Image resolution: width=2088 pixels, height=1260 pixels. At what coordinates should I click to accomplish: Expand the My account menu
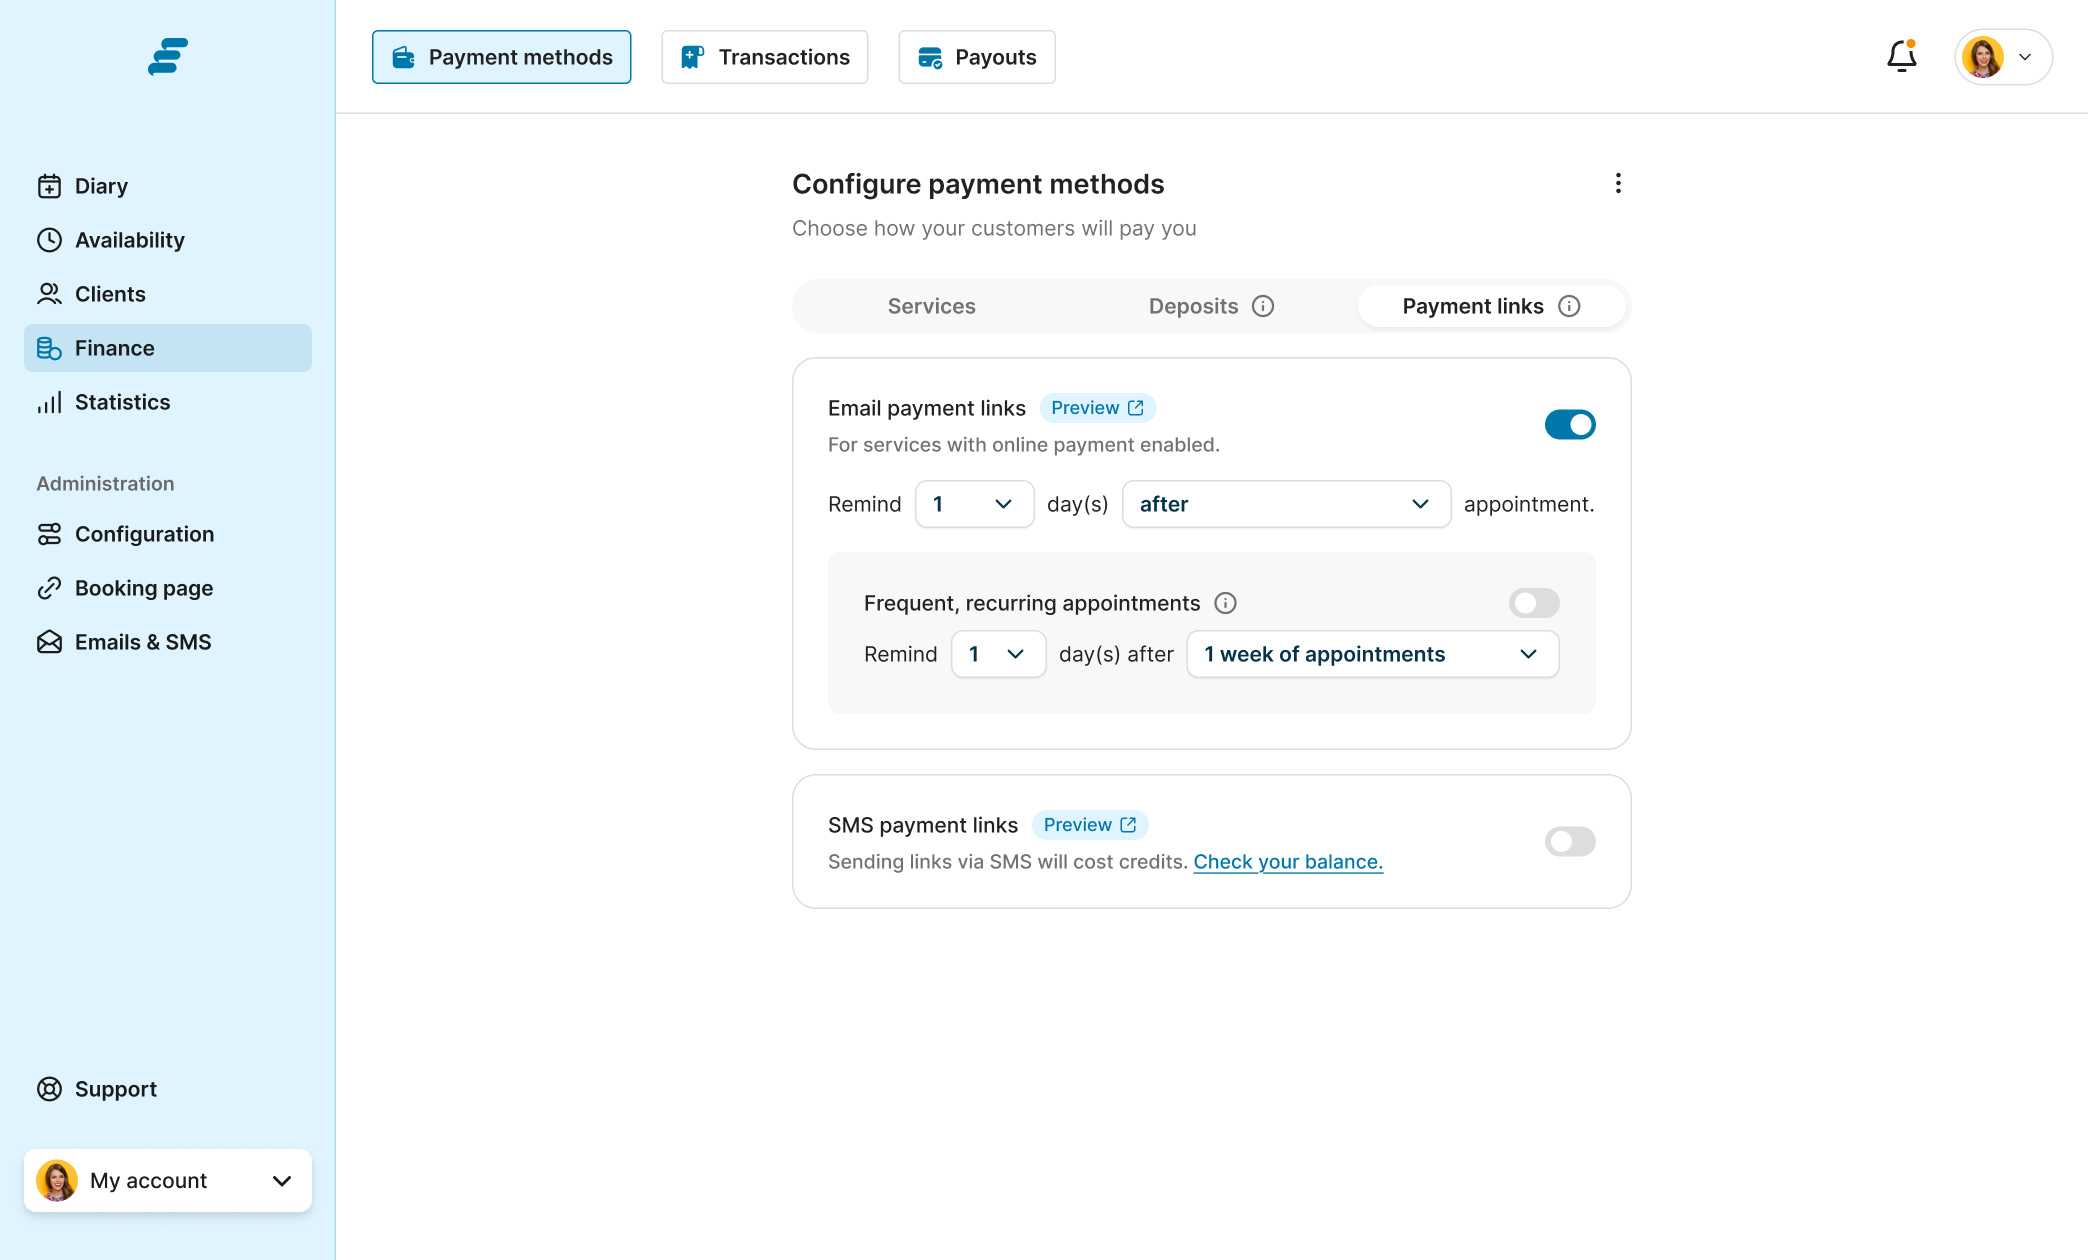tap(168, 1181)
